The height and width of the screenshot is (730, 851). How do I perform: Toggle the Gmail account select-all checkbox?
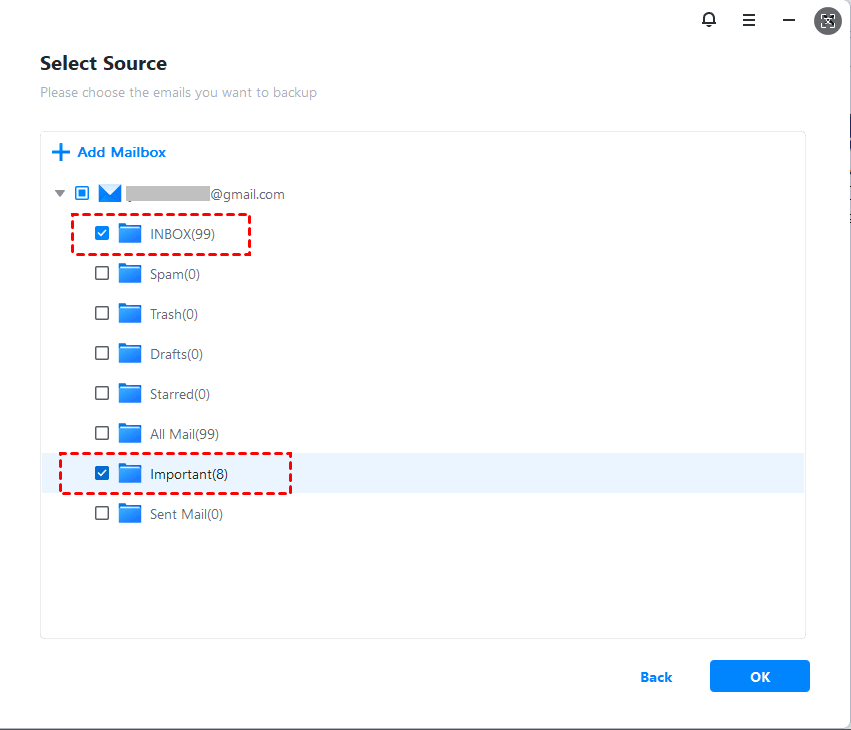click(x=82, y=194)
